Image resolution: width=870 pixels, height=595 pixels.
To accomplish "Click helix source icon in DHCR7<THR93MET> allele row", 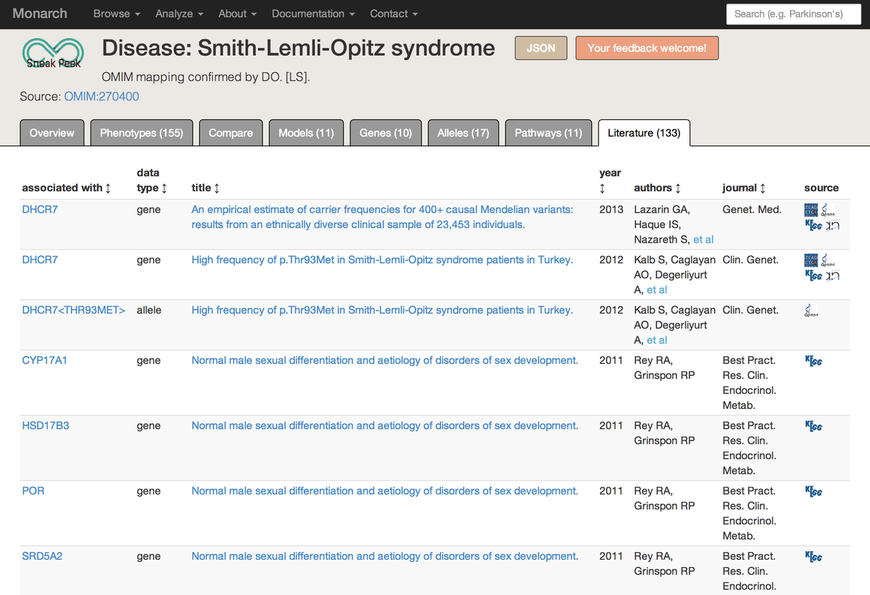I will [x=811, y=311].
